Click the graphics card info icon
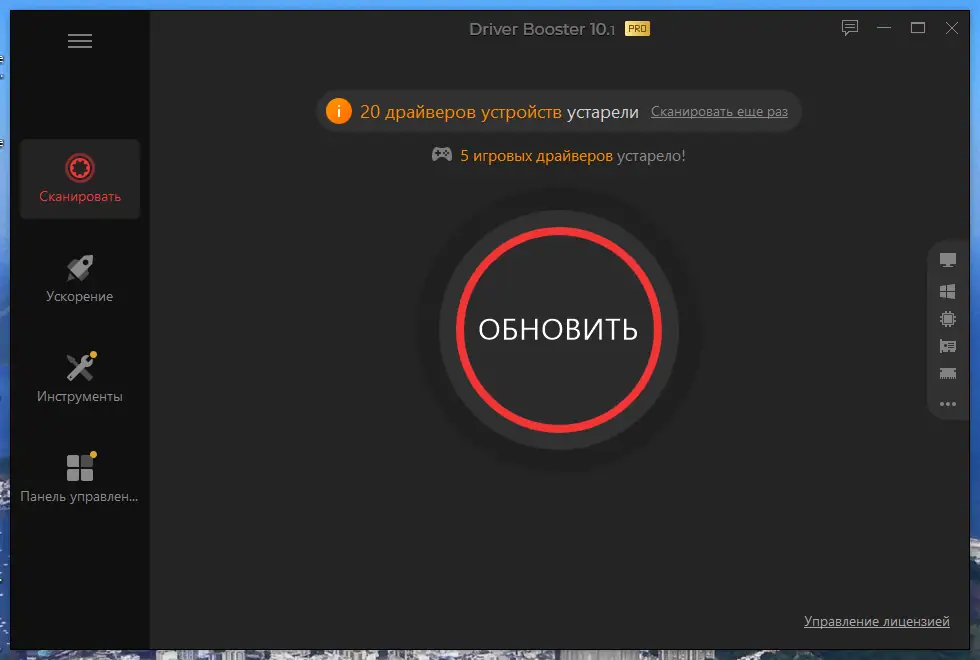Image resolution: width=980 pixels, height=660 pixels. [x=947, y=347]
